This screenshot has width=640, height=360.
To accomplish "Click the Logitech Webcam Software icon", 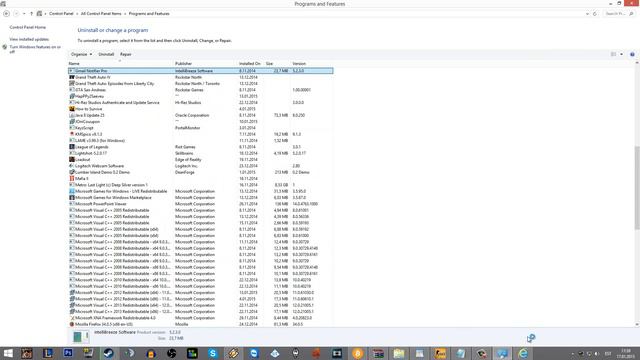I will (72, 166).
